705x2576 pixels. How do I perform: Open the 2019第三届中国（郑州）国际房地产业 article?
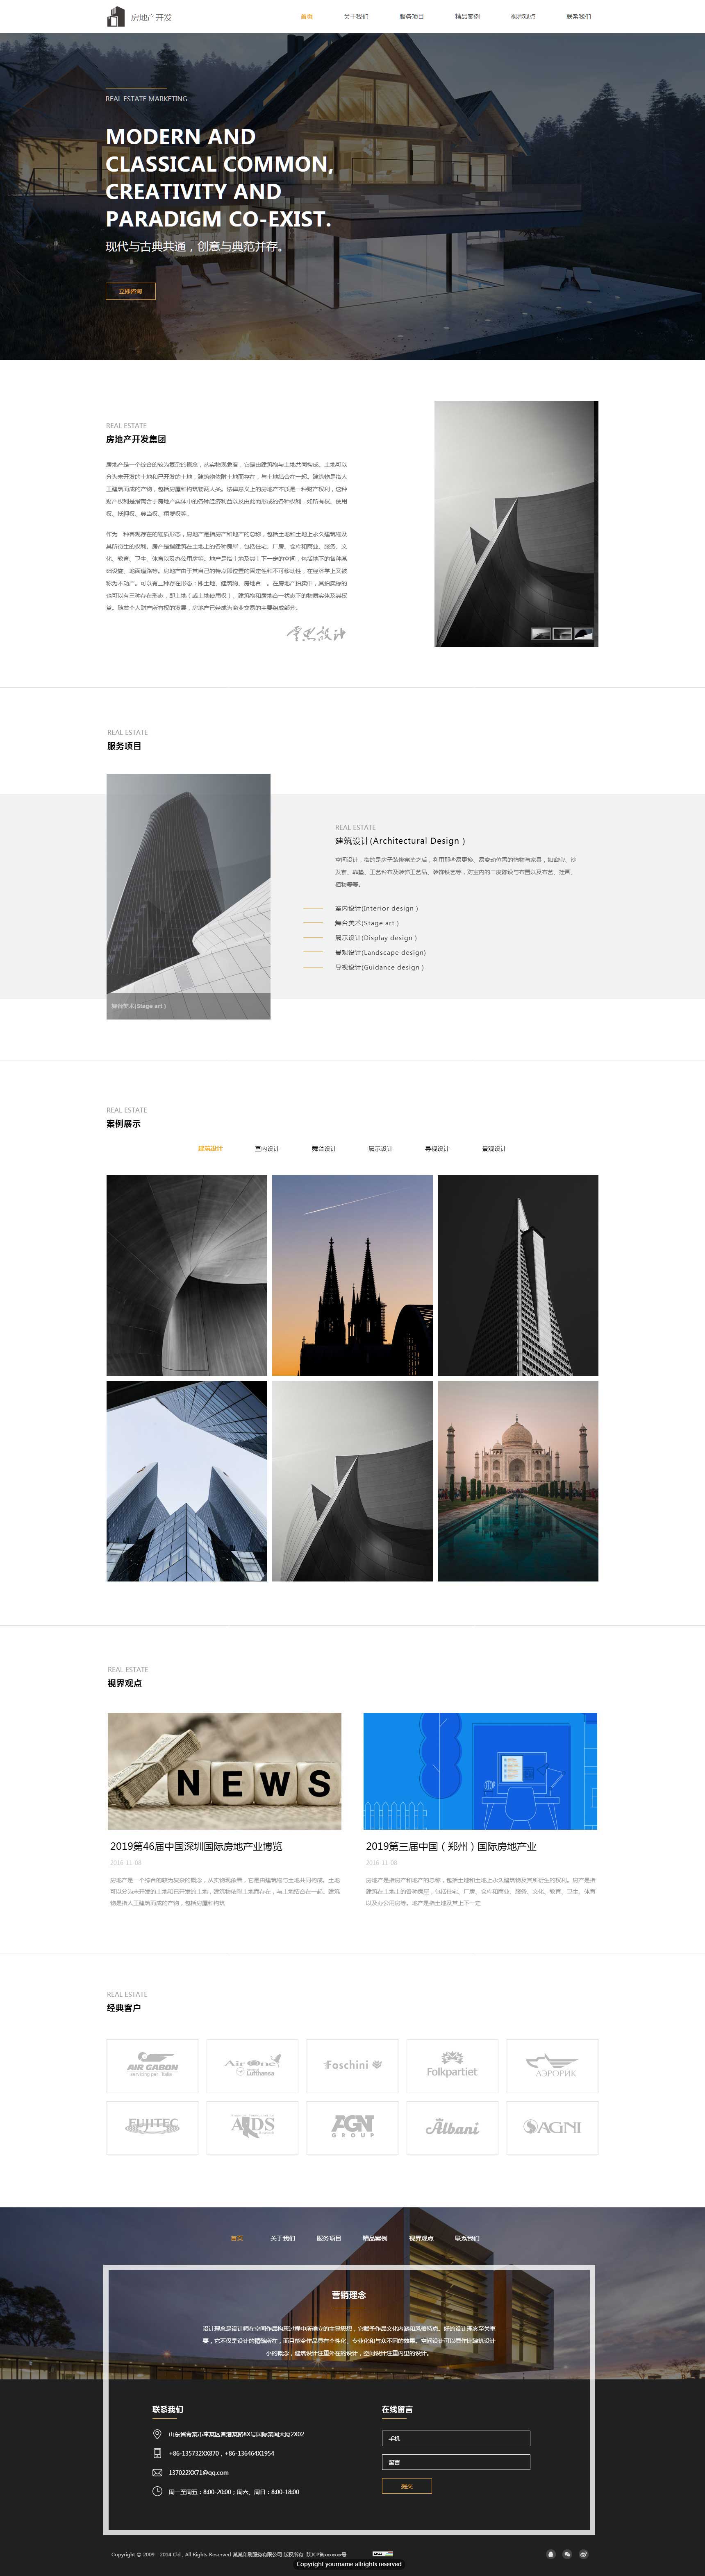451,1846
